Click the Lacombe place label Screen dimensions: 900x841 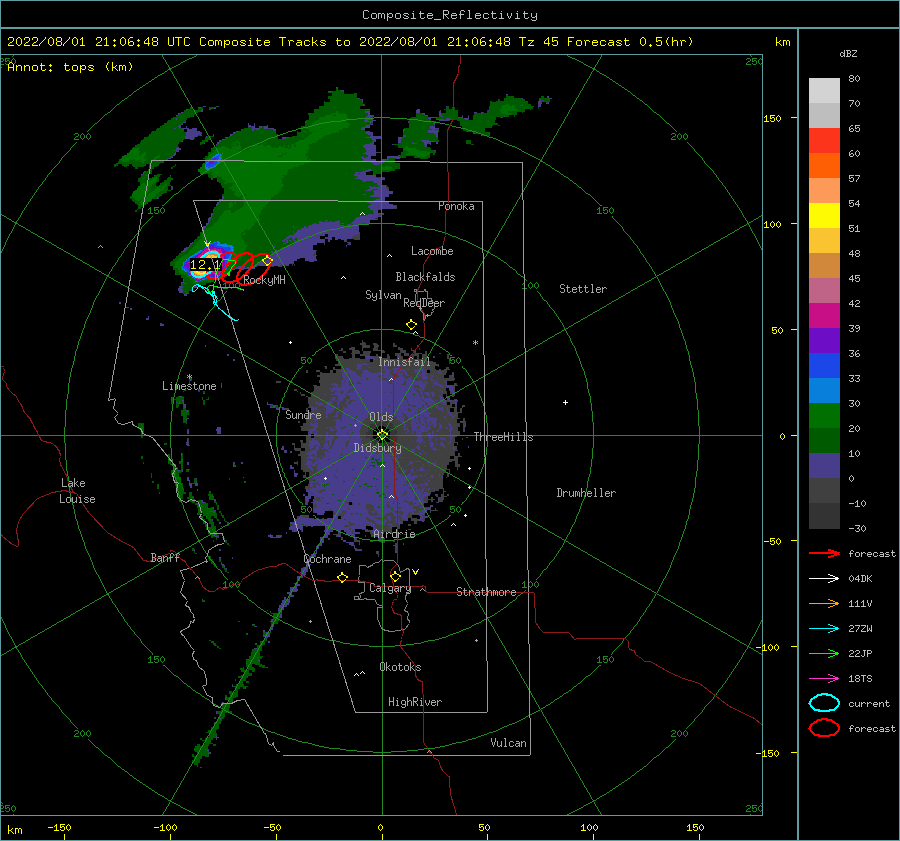[432, 251]
